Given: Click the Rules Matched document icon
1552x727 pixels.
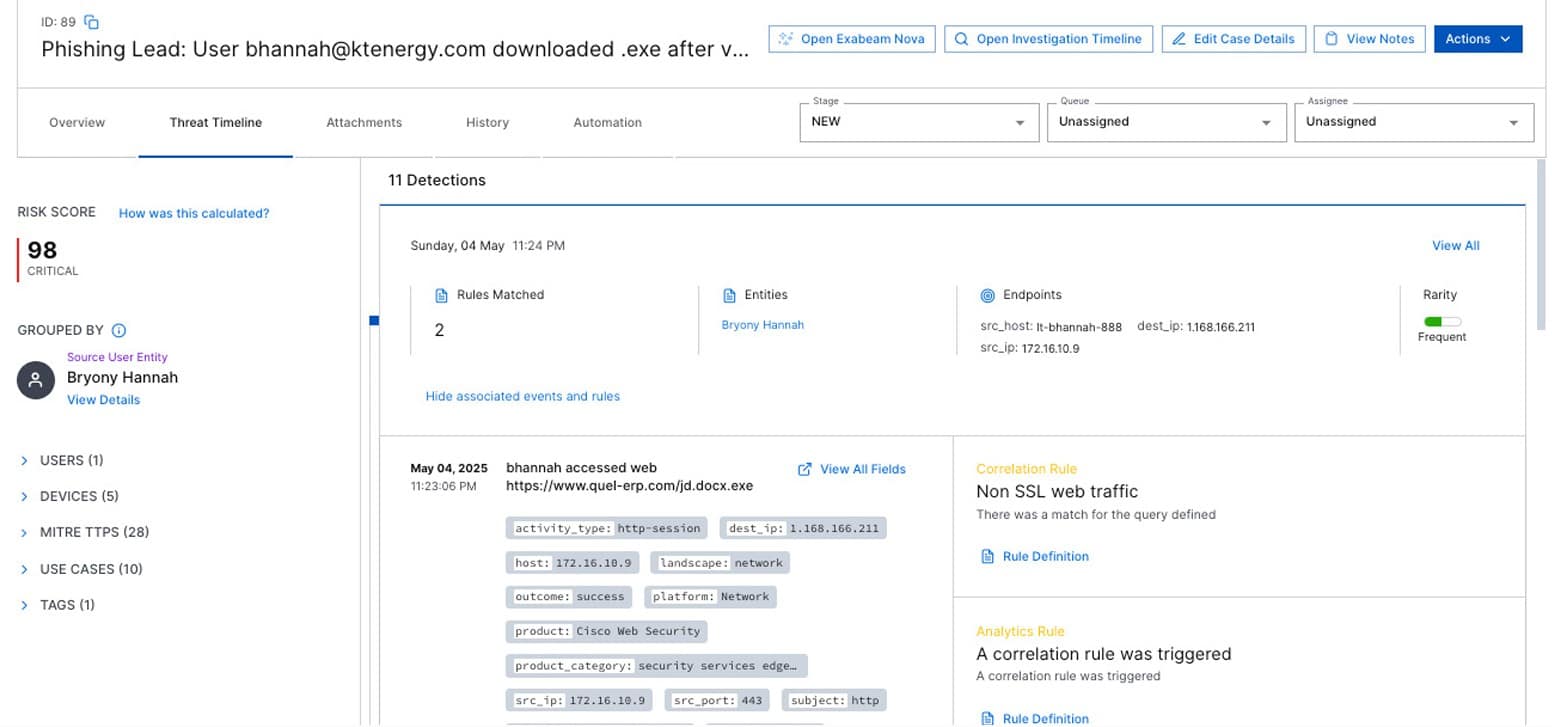Looking at the screenshot, I should pos(441,295).
